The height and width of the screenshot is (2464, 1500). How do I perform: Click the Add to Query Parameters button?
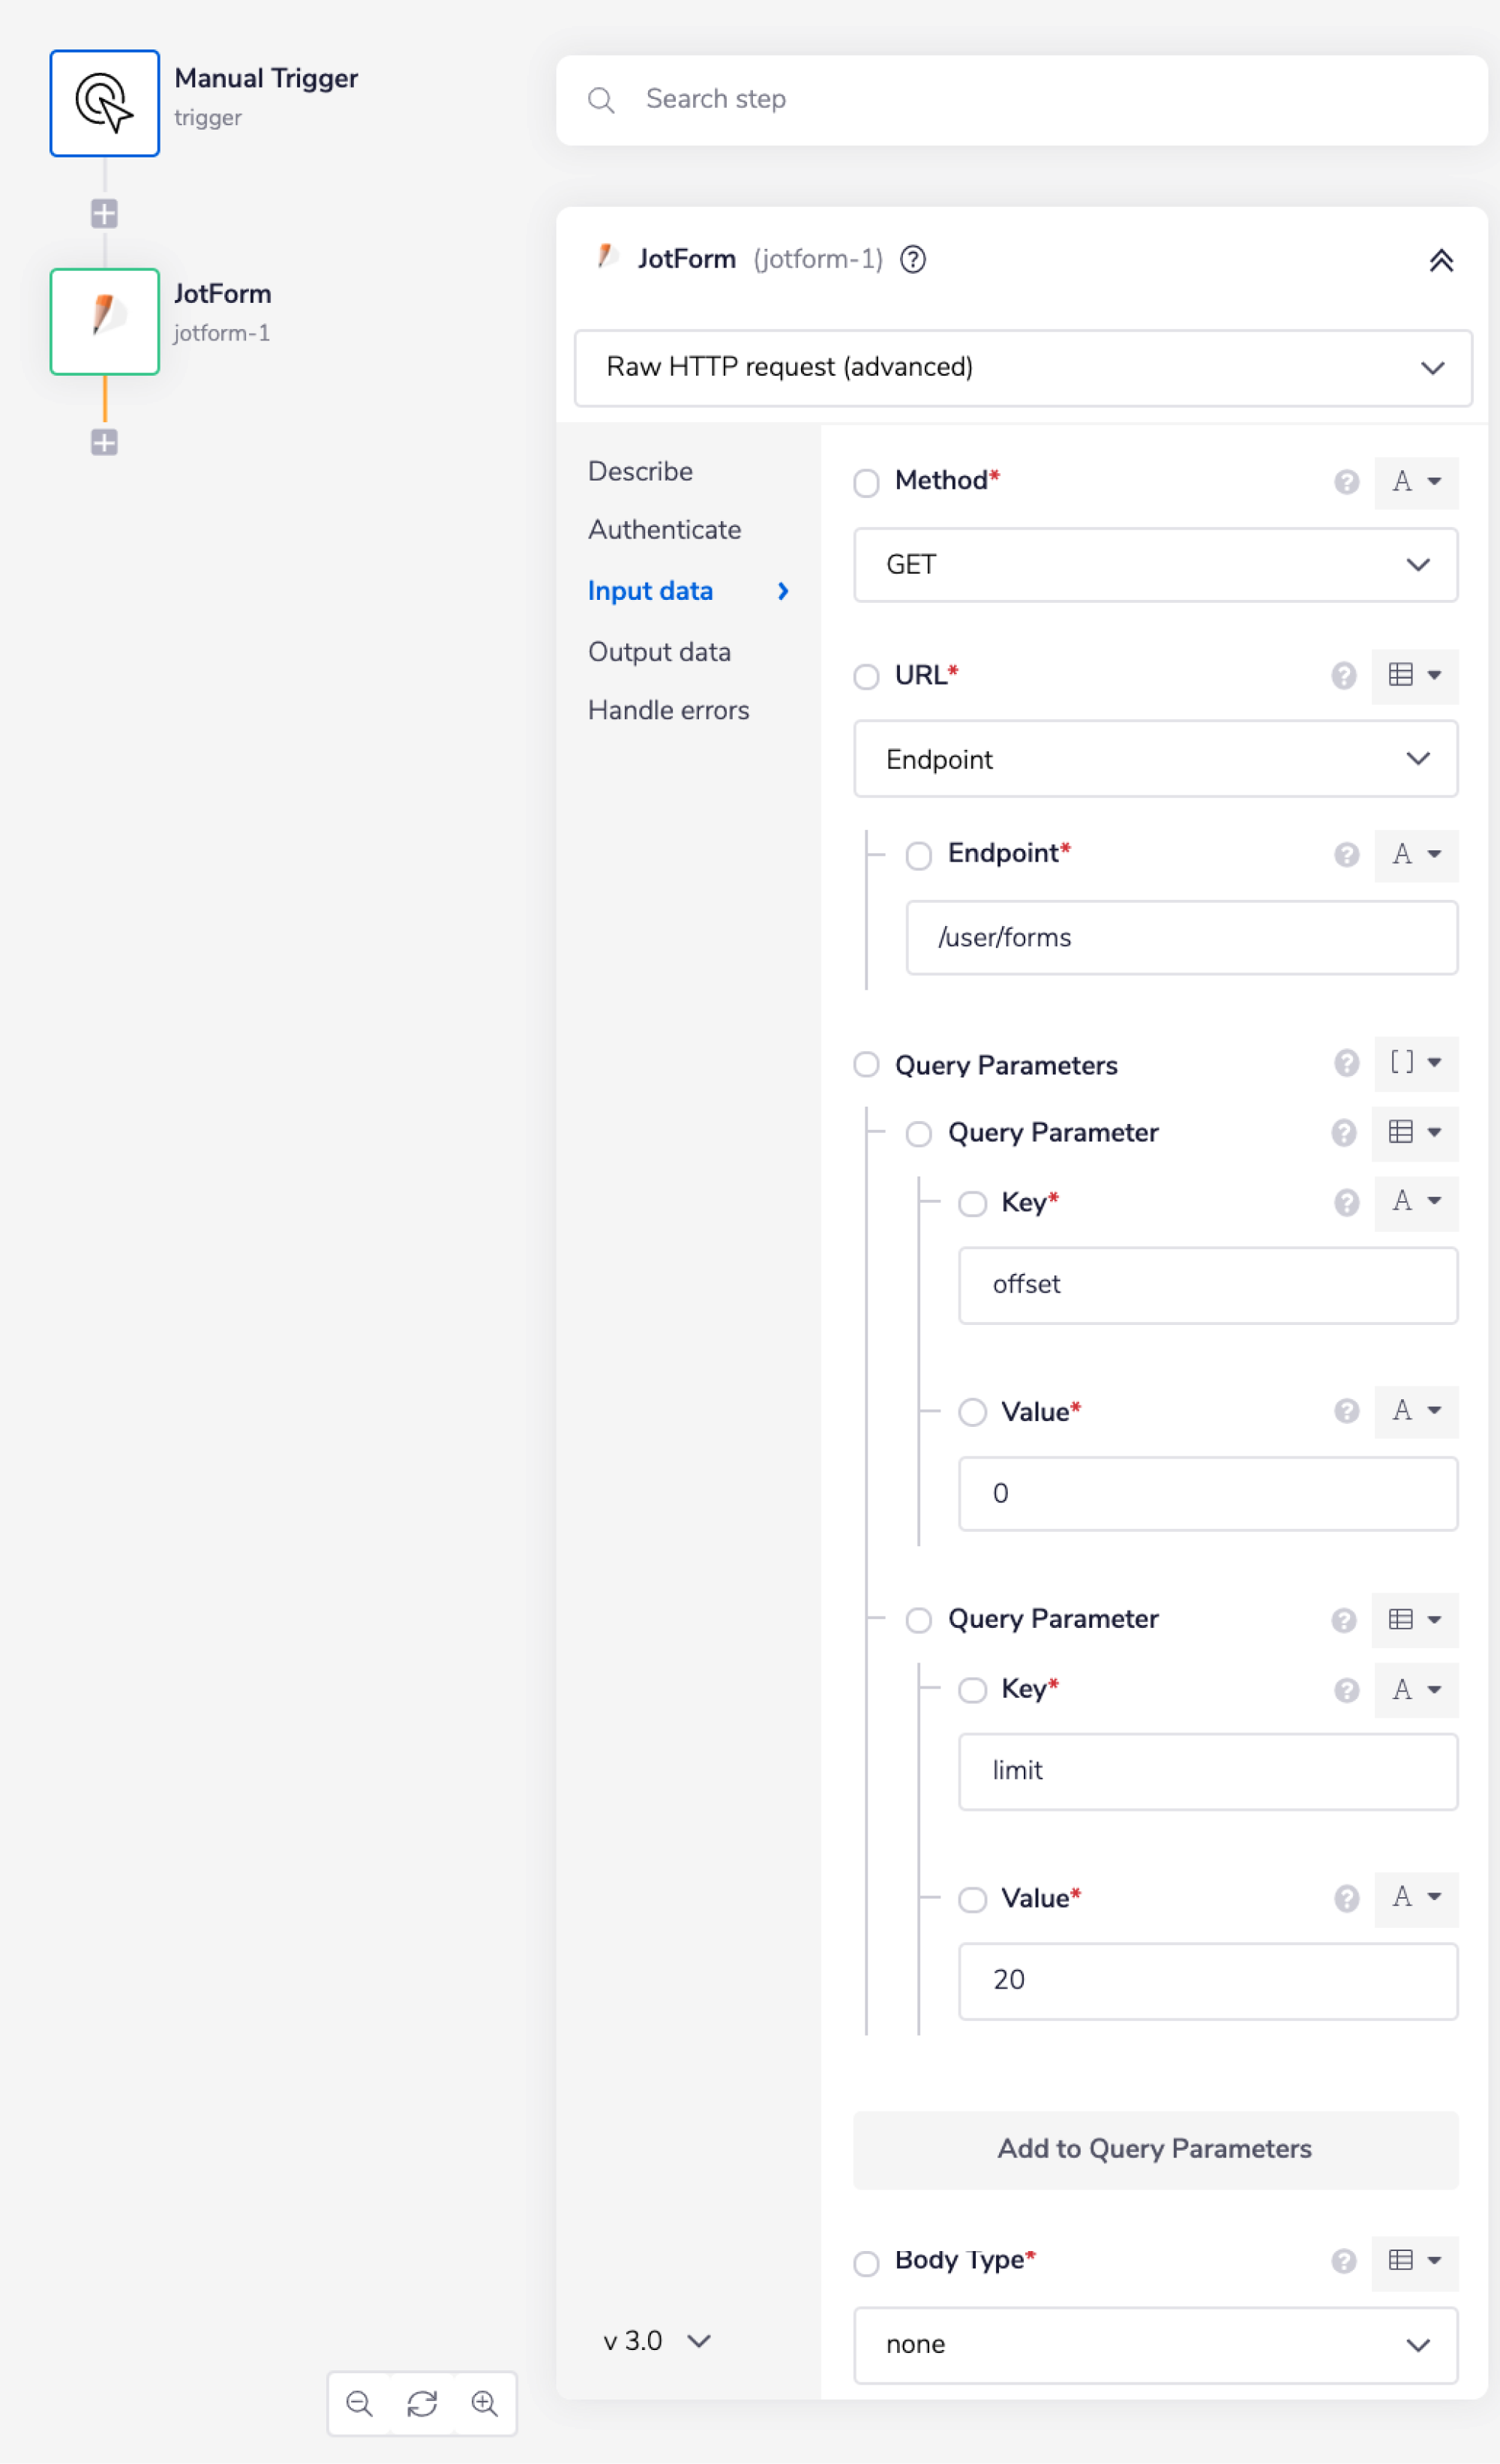point(1155,2149)
